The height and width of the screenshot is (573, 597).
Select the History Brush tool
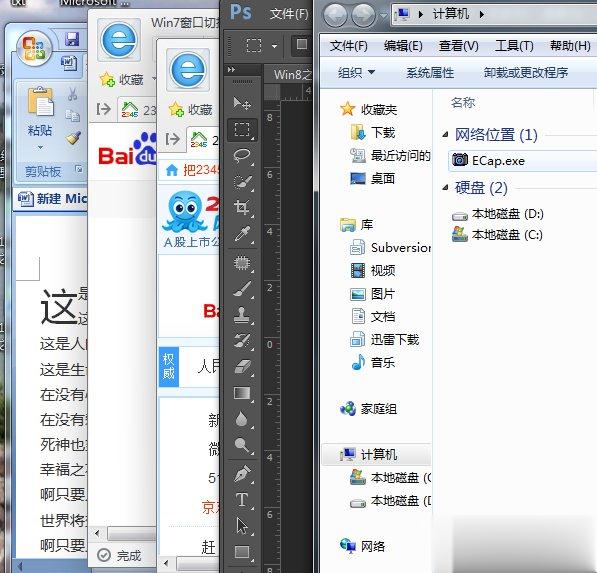242,341
